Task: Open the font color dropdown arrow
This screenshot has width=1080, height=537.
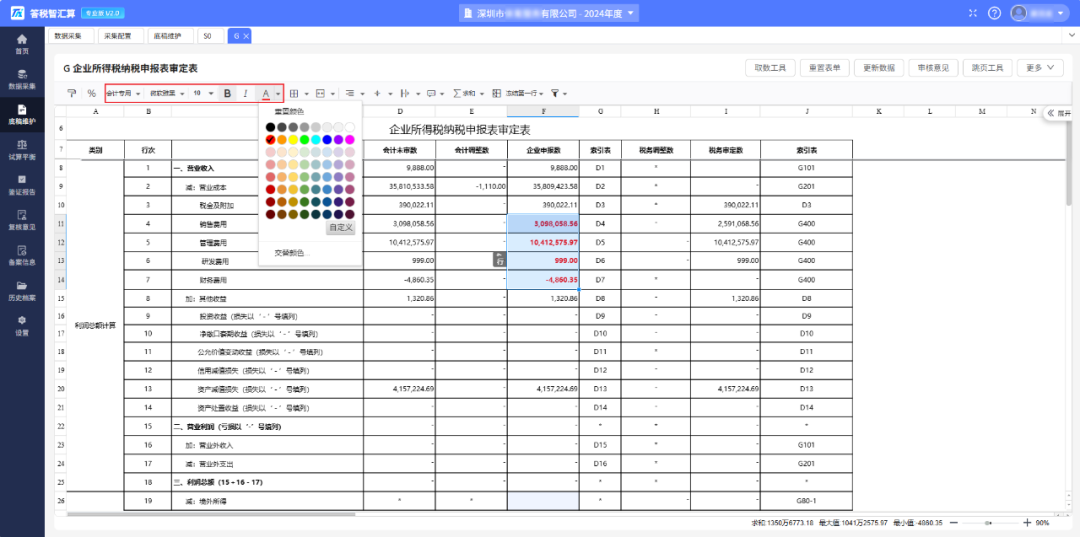Action: click(x=278, y=94)
